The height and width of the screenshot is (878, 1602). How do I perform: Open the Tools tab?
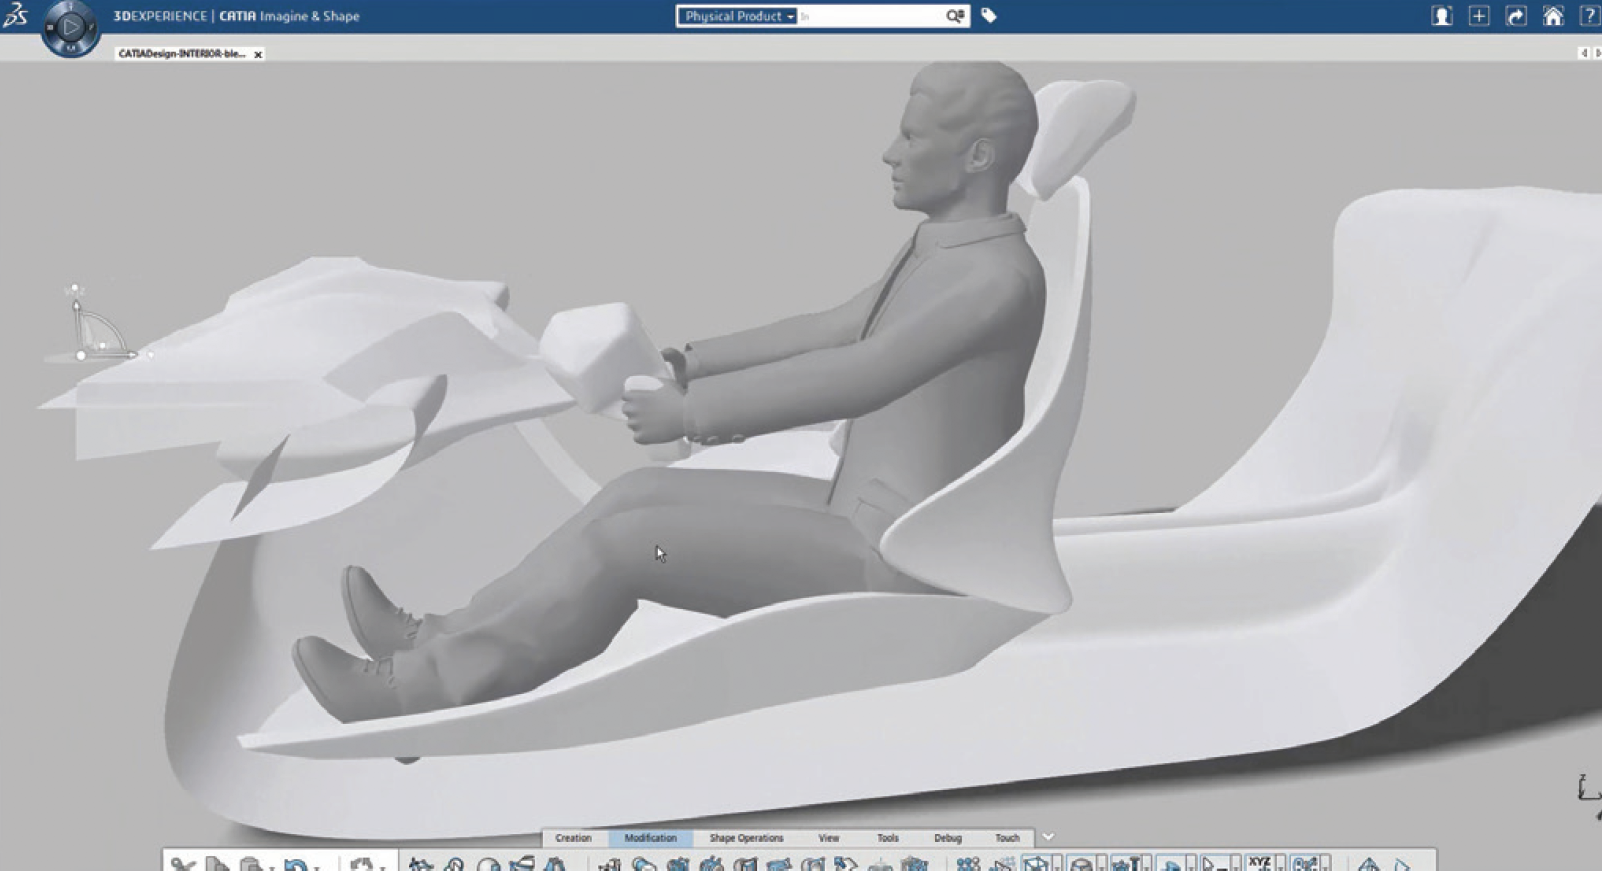887,838
